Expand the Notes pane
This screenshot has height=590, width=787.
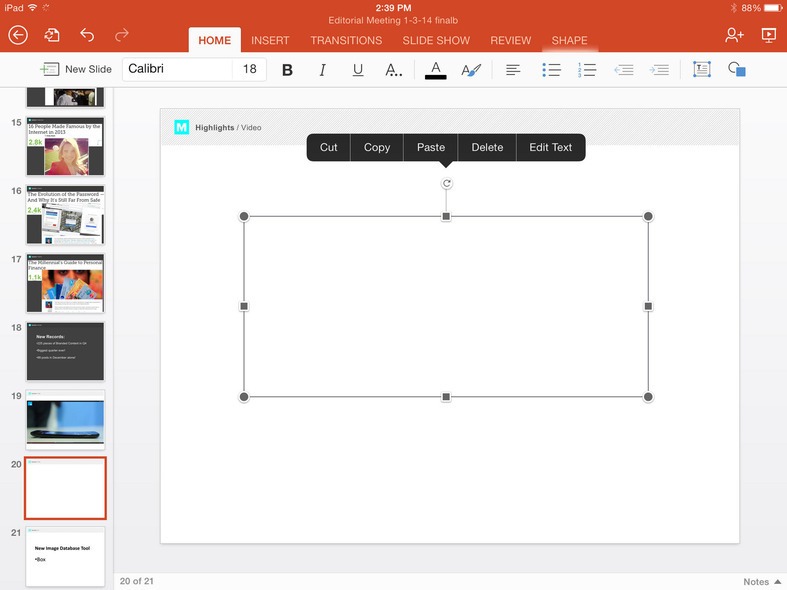tap(761, 581)
